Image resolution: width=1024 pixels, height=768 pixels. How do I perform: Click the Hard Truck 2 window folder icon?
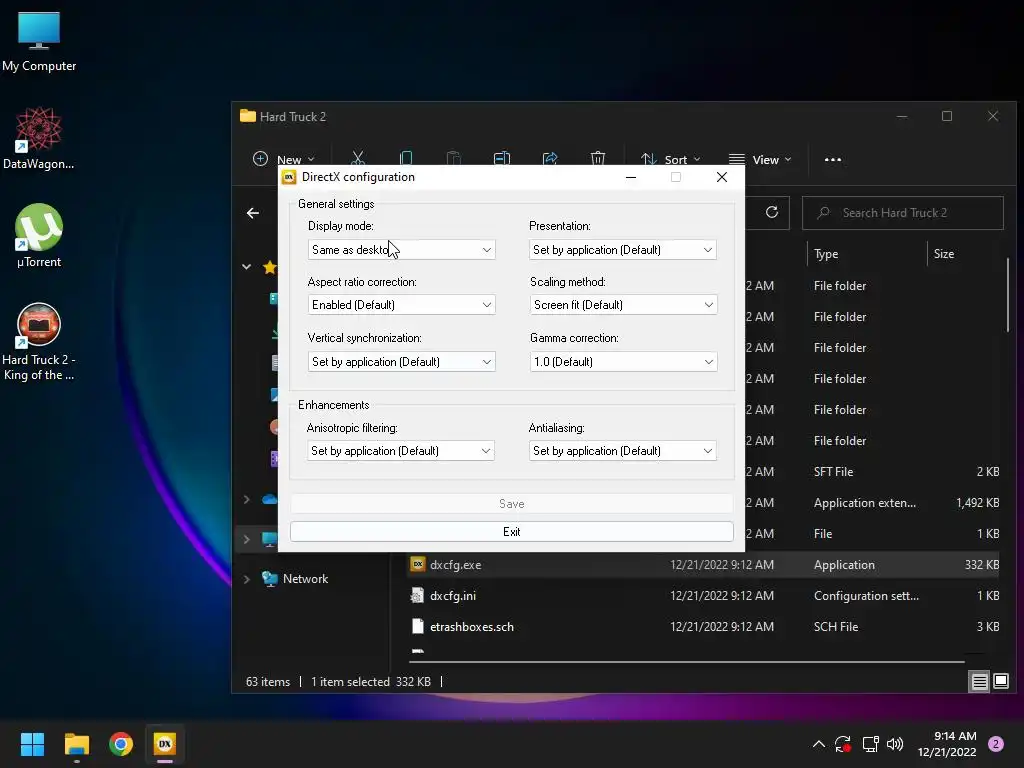248,116
